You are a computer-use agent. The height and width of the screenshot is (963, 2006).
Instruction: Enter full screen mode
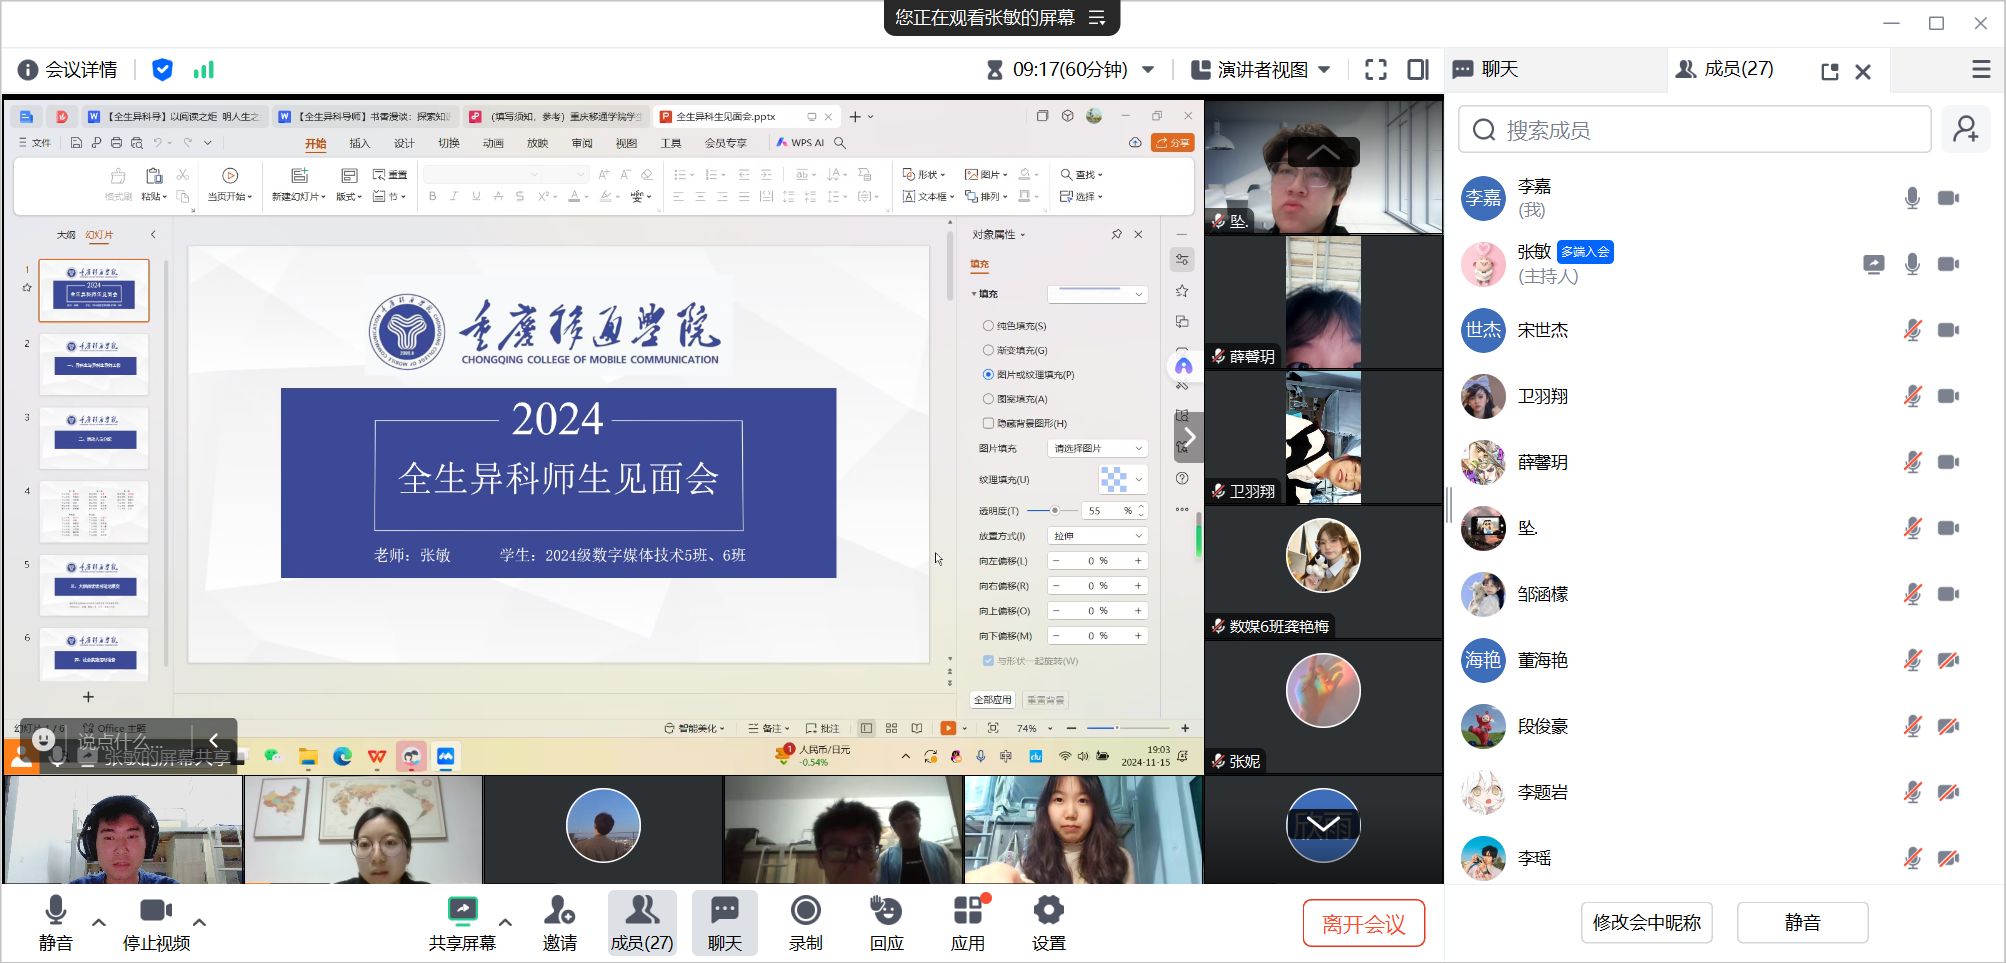(x=1376, y=70)
